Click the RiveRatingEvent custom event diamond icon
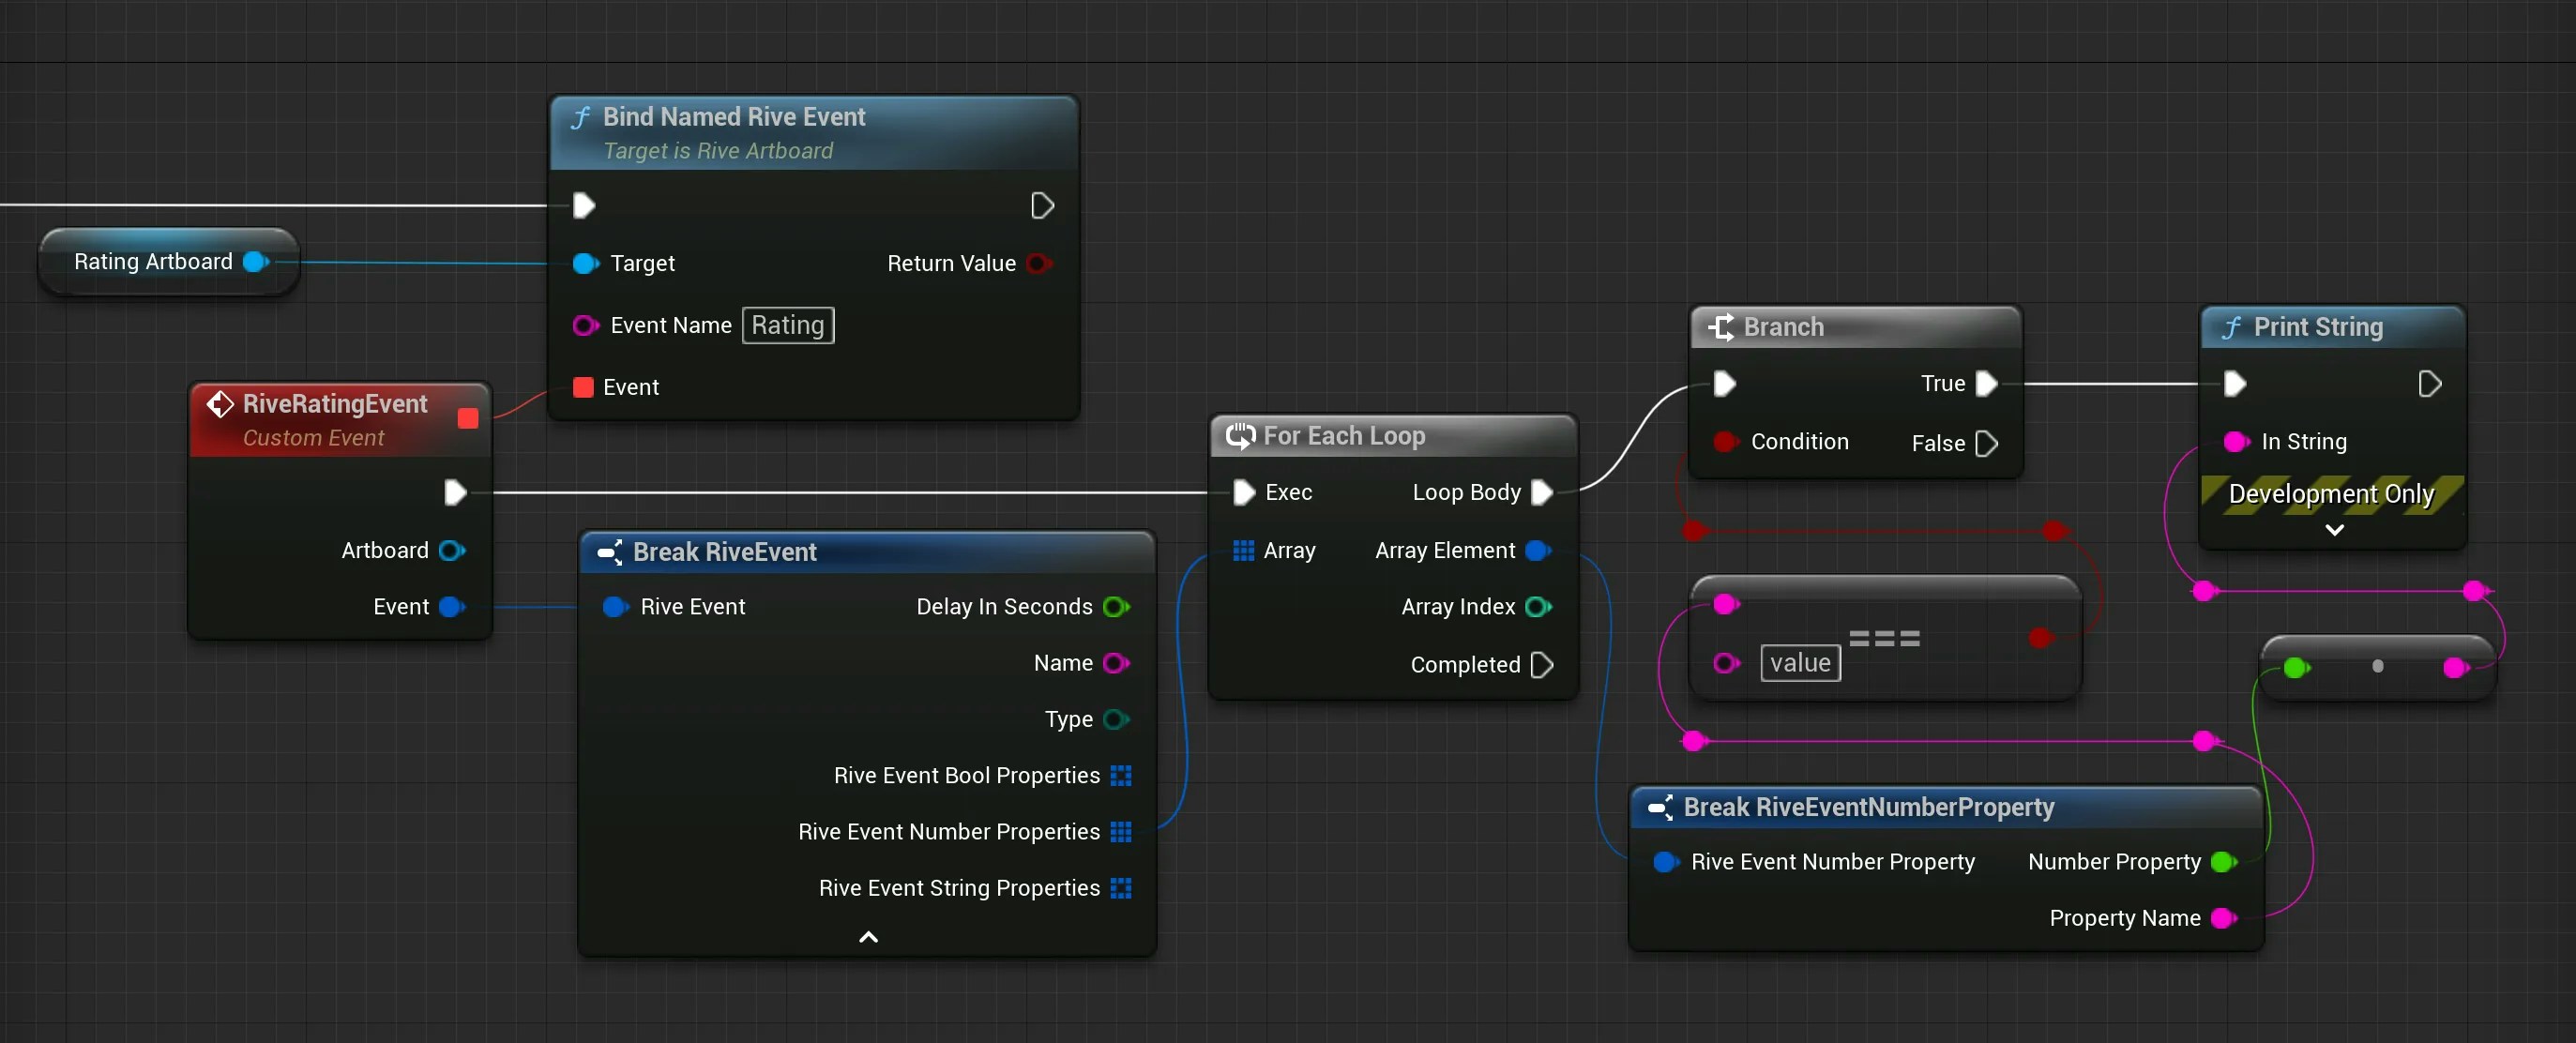 [x=219, y=404]
